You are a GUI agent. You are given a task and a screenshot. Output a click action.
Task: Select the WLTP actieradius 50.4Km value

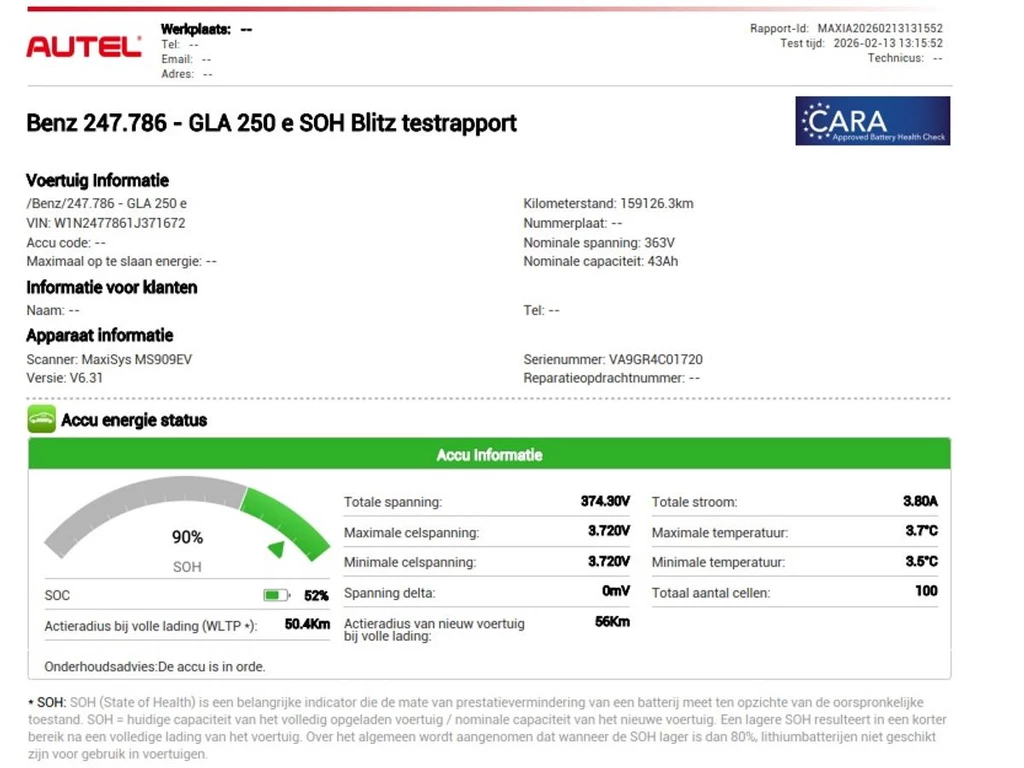point(307,624)
